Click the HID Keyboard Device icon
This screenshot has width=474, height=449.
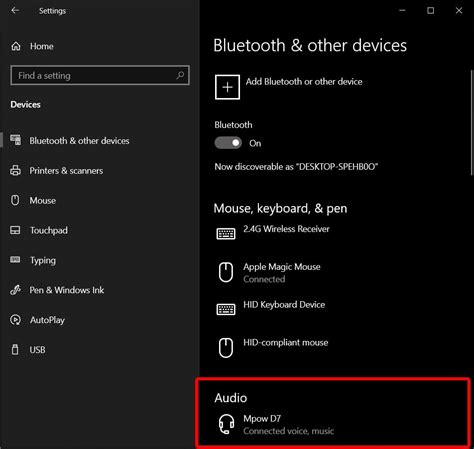click(226, 309)
